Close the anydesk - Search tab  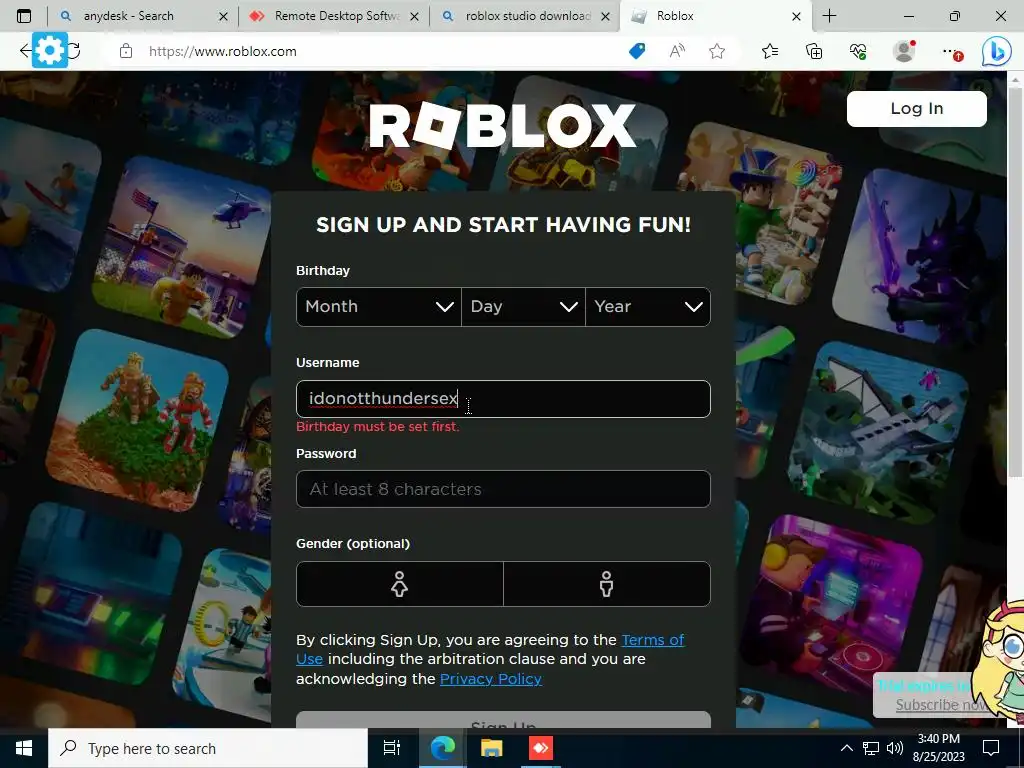click(x=223, y=16)
